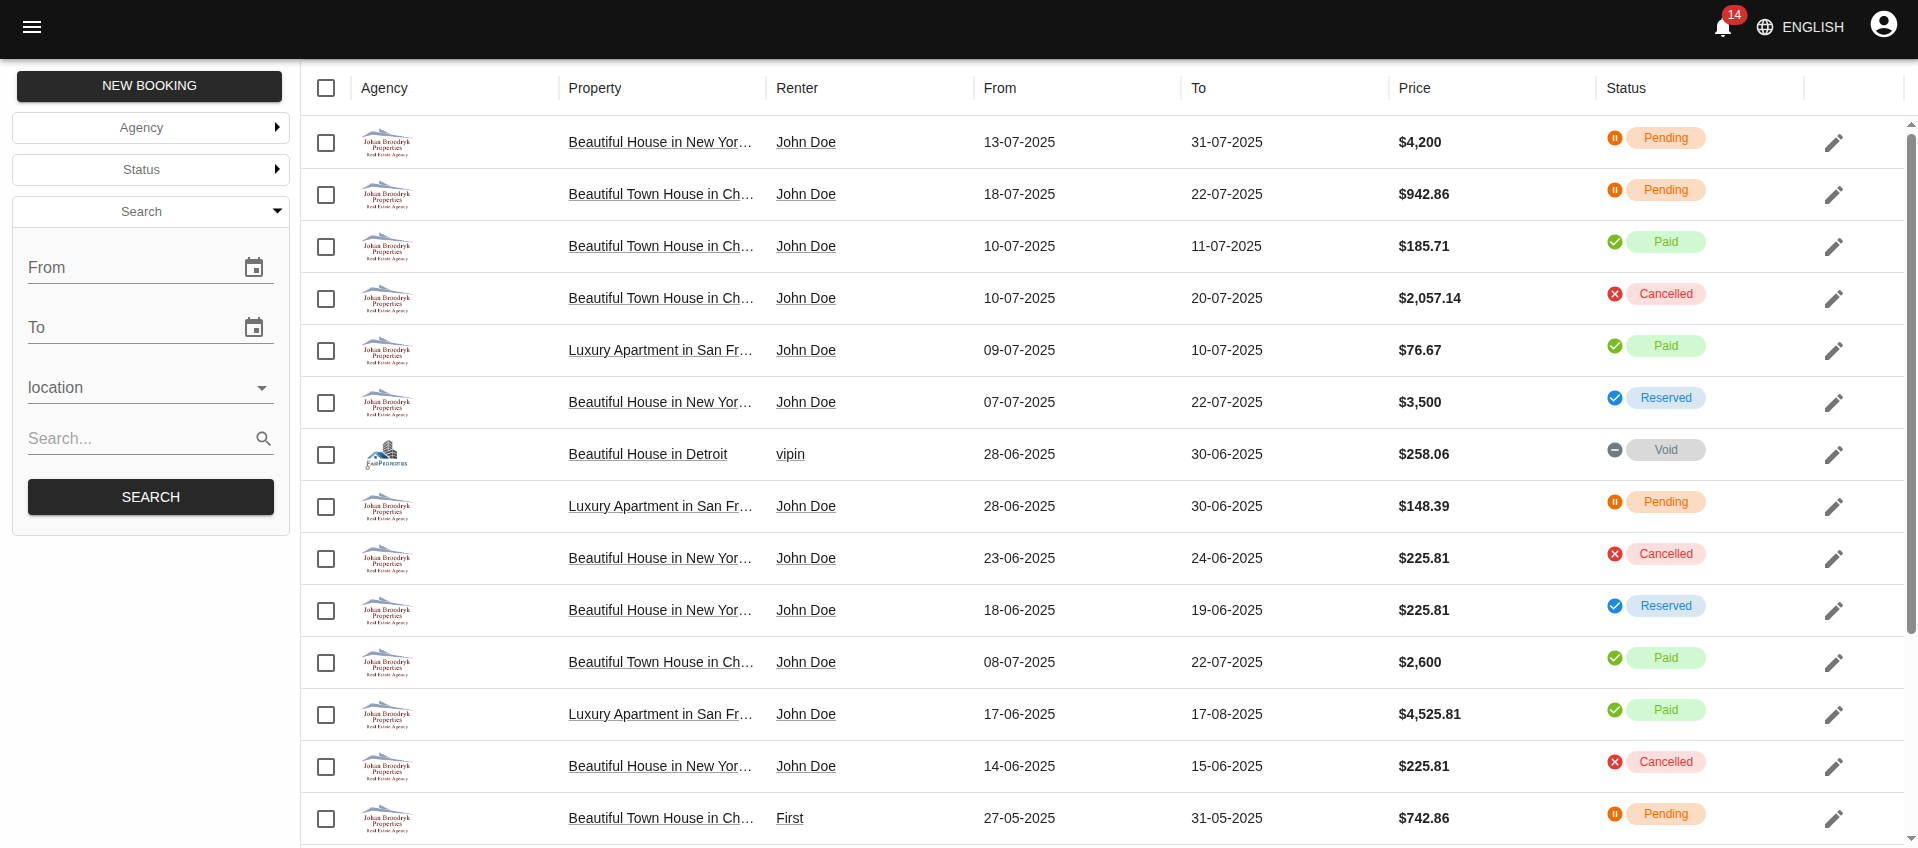Edit the $2,057.14 booking
The width and height of the screenshot is (1918, 848).
point(1833,299)
